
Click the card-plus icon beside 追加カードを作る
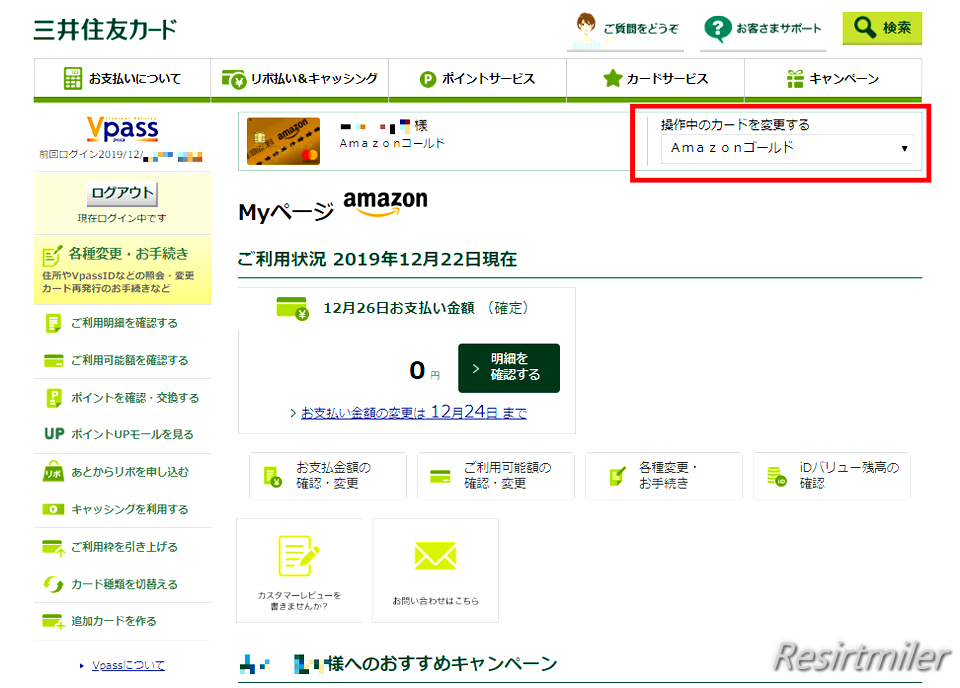point(53,622)
